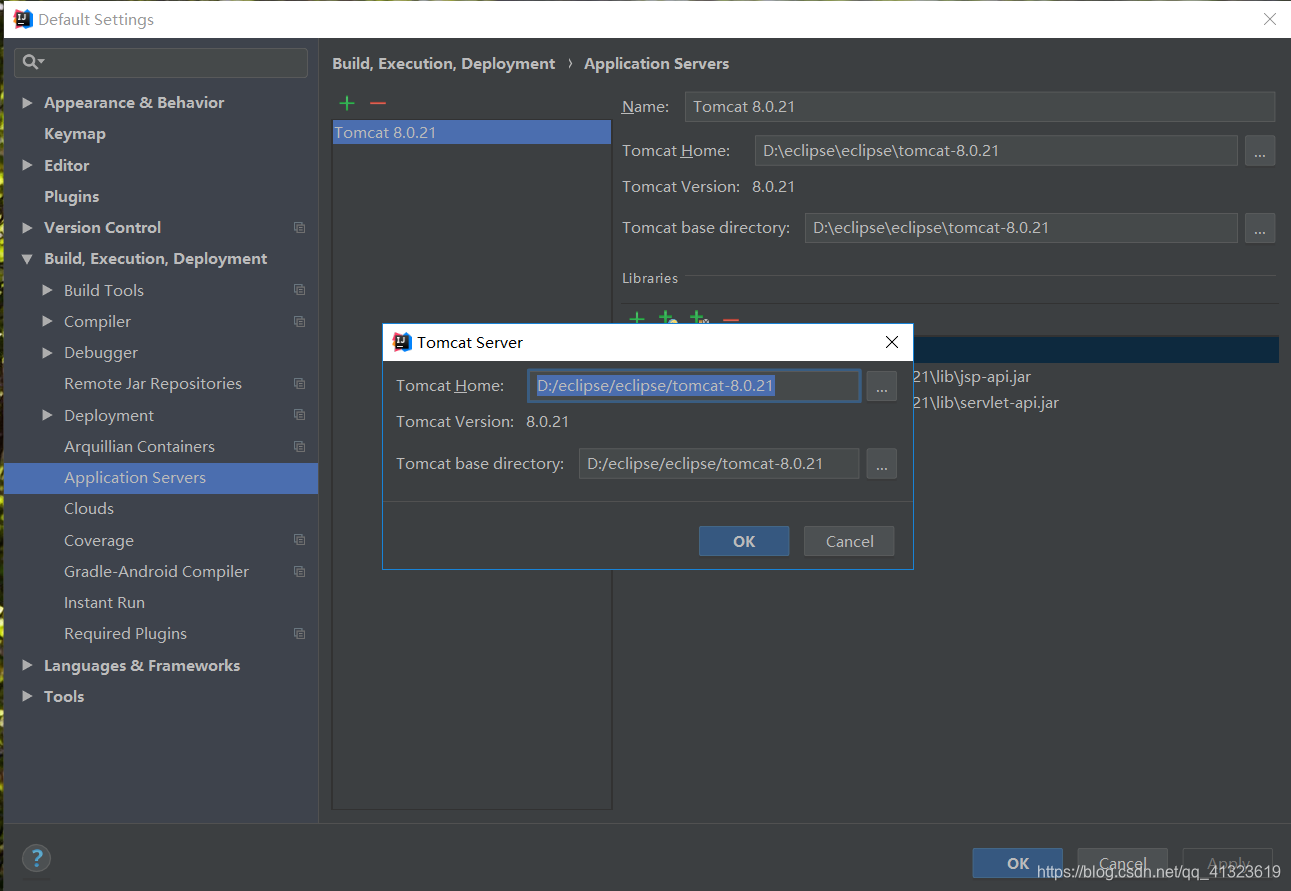Browse for Tomcat base directory in the dialog
Viewport: 1291px width, 891px height.
(881, 464)
